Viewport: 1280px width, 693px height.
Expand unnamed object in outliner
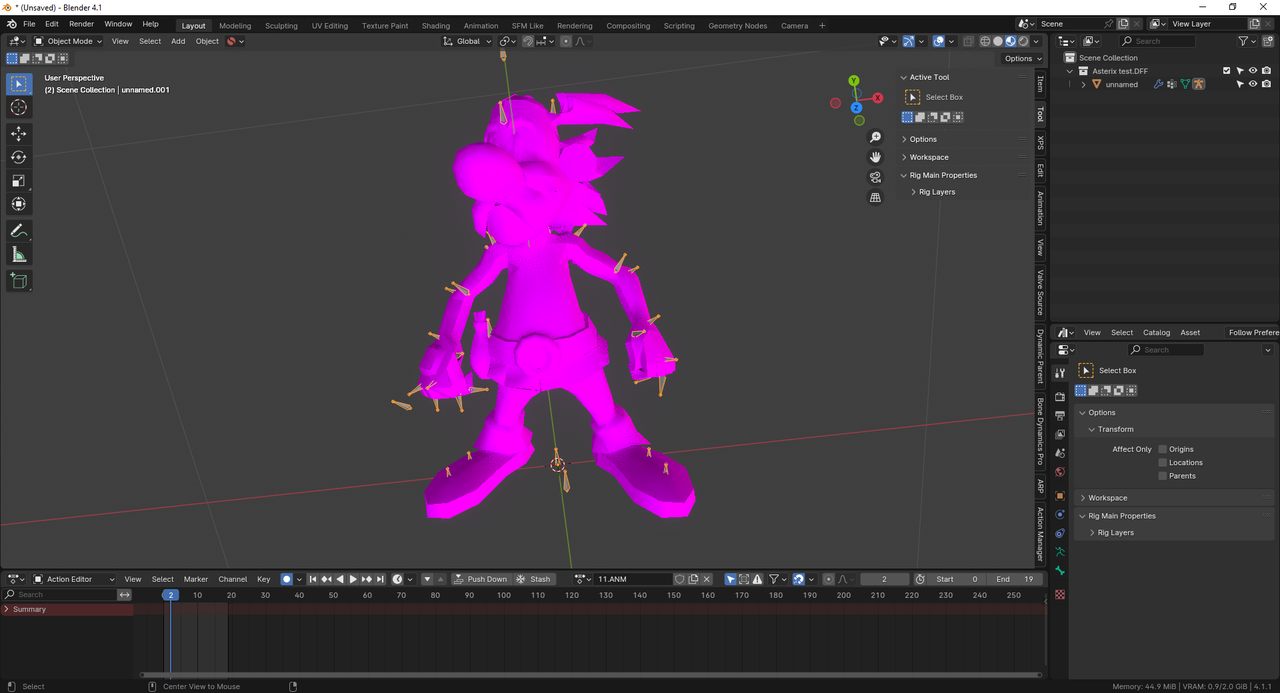1083,85
